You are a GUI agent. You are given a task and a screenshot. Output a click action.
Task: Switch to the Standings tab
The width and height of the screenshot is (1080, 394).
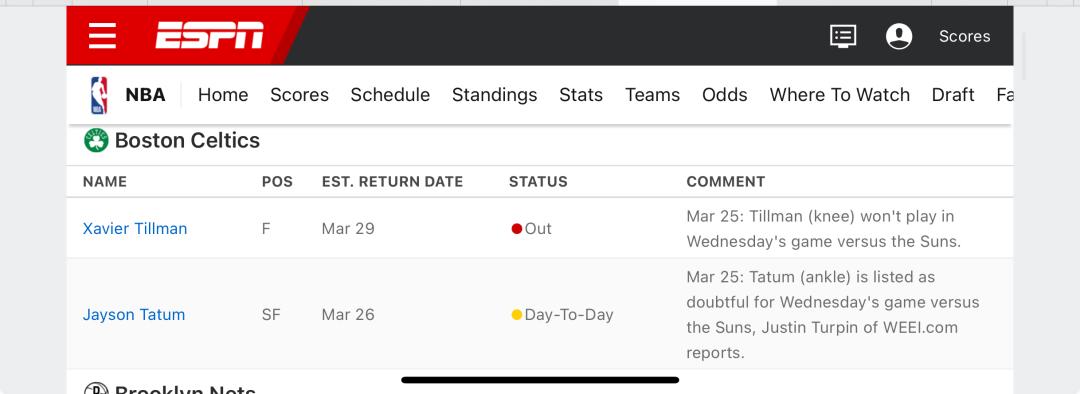495,95
